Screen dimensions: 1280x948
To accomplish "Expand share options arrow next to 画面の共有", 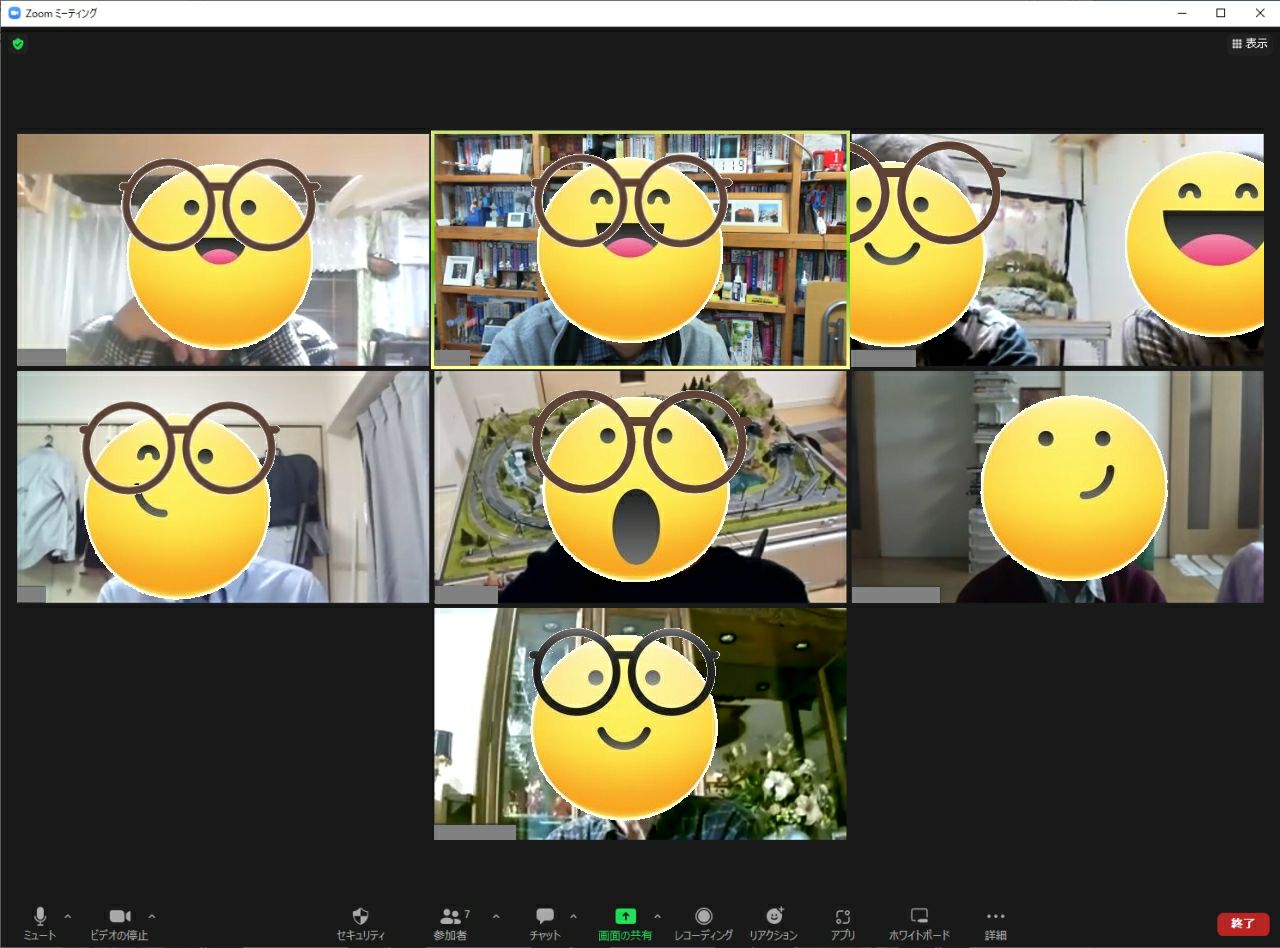I will pyautogui.click(x=657, y=916).
